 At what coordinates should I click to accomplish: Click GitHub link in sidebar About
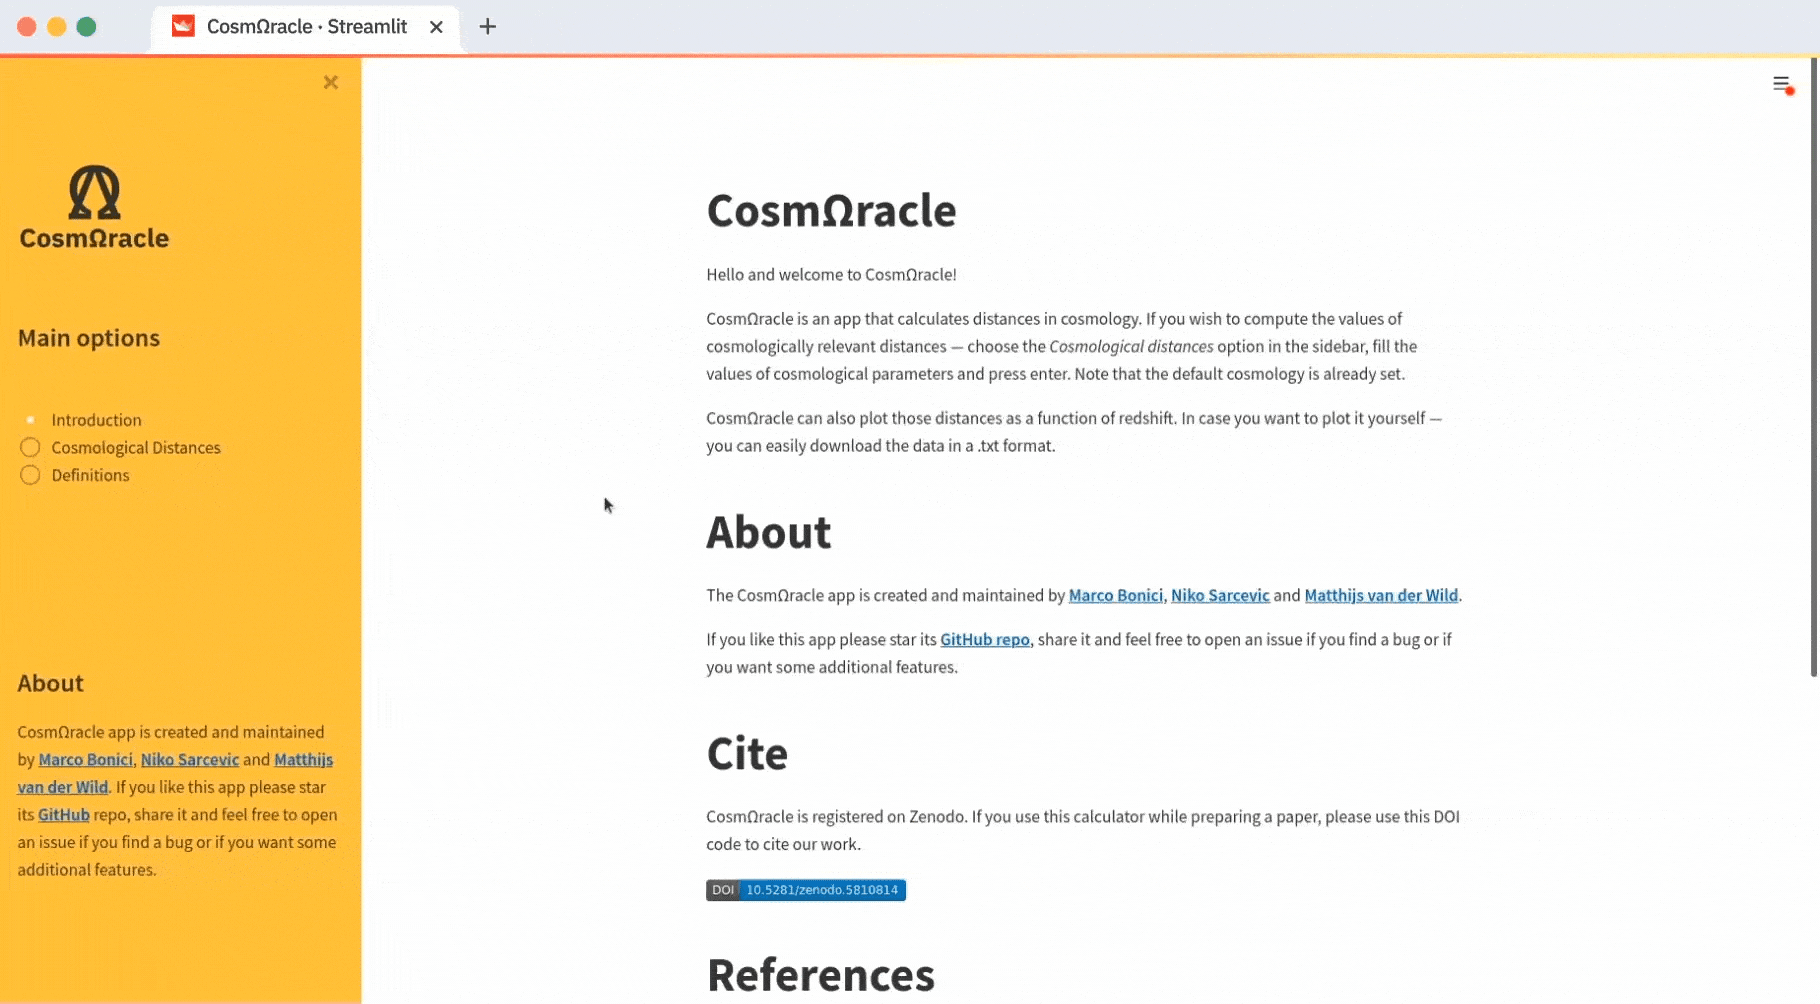64,815
